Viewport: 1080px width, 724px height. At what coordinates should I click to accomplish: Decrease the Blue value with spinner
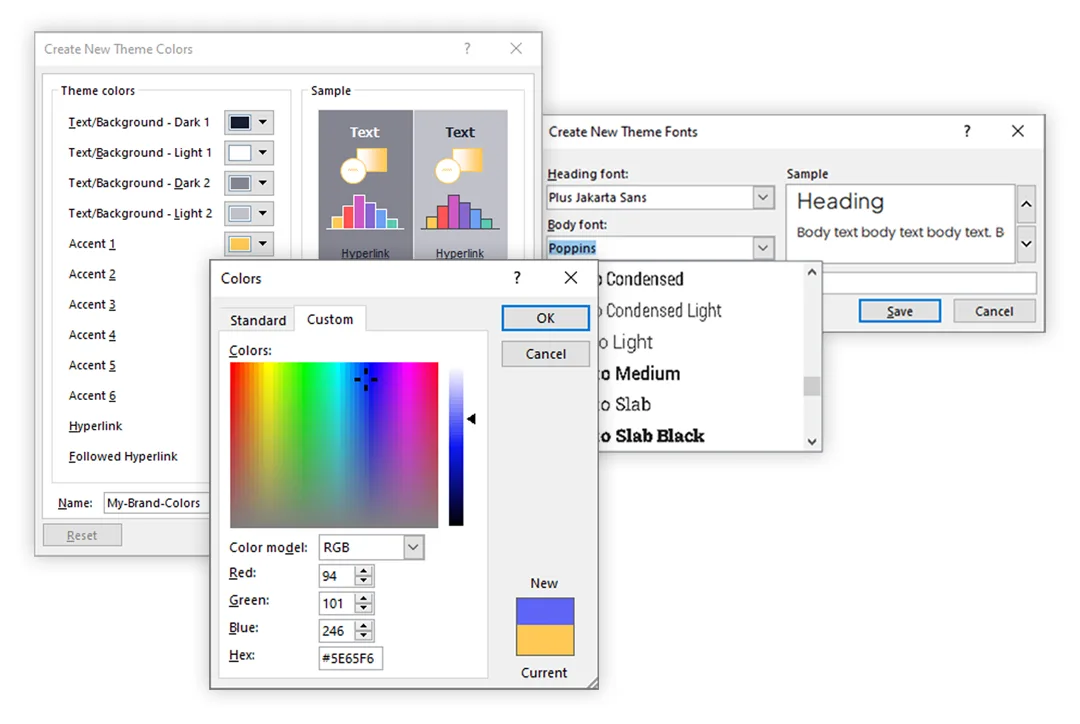(364, 635)
